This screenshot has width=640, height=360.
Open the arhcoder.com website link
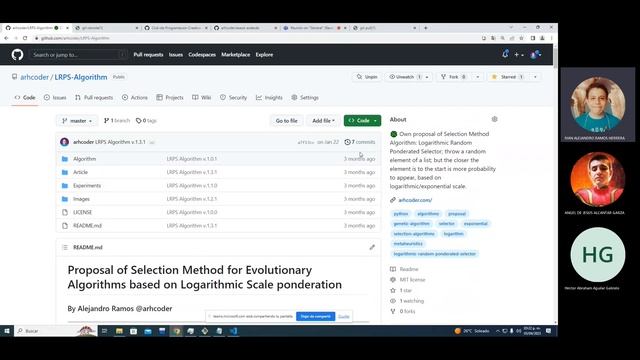[415, 200]
